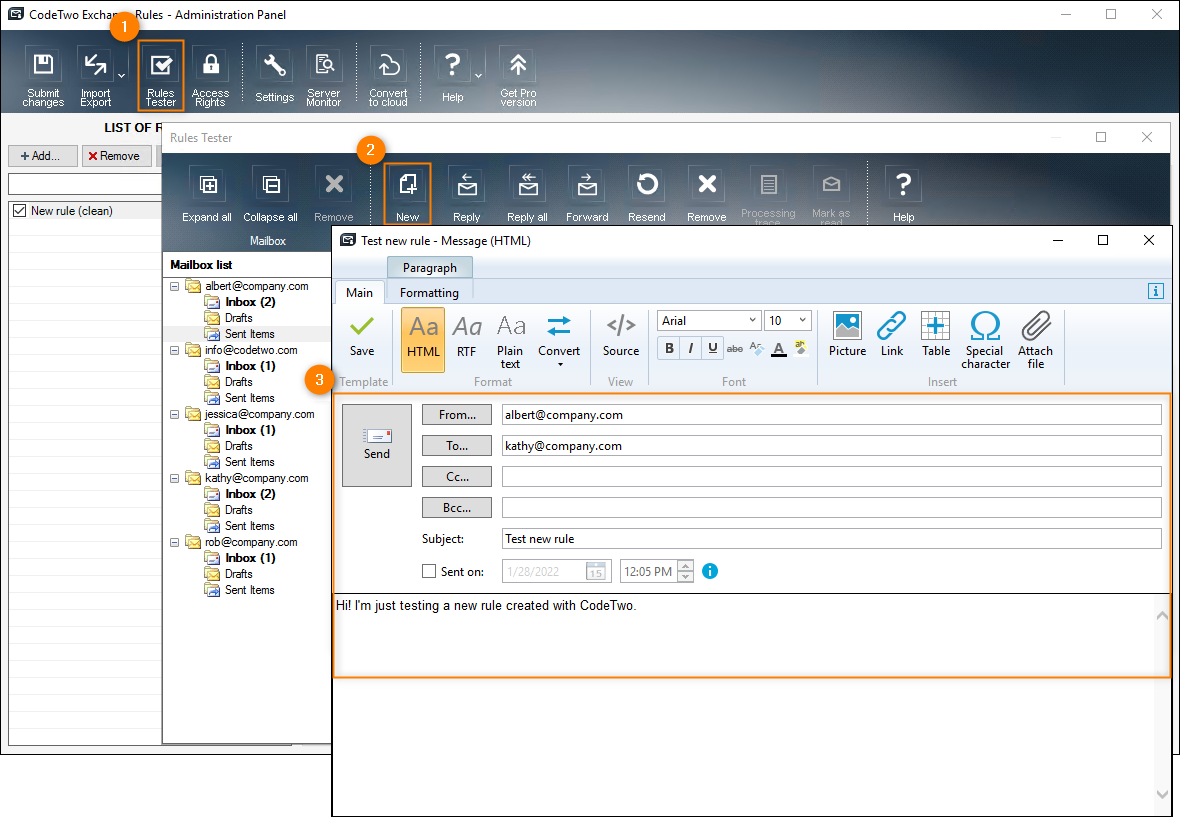Click the Cc... button
This screenshot has width=1180, height=817.
457,476
